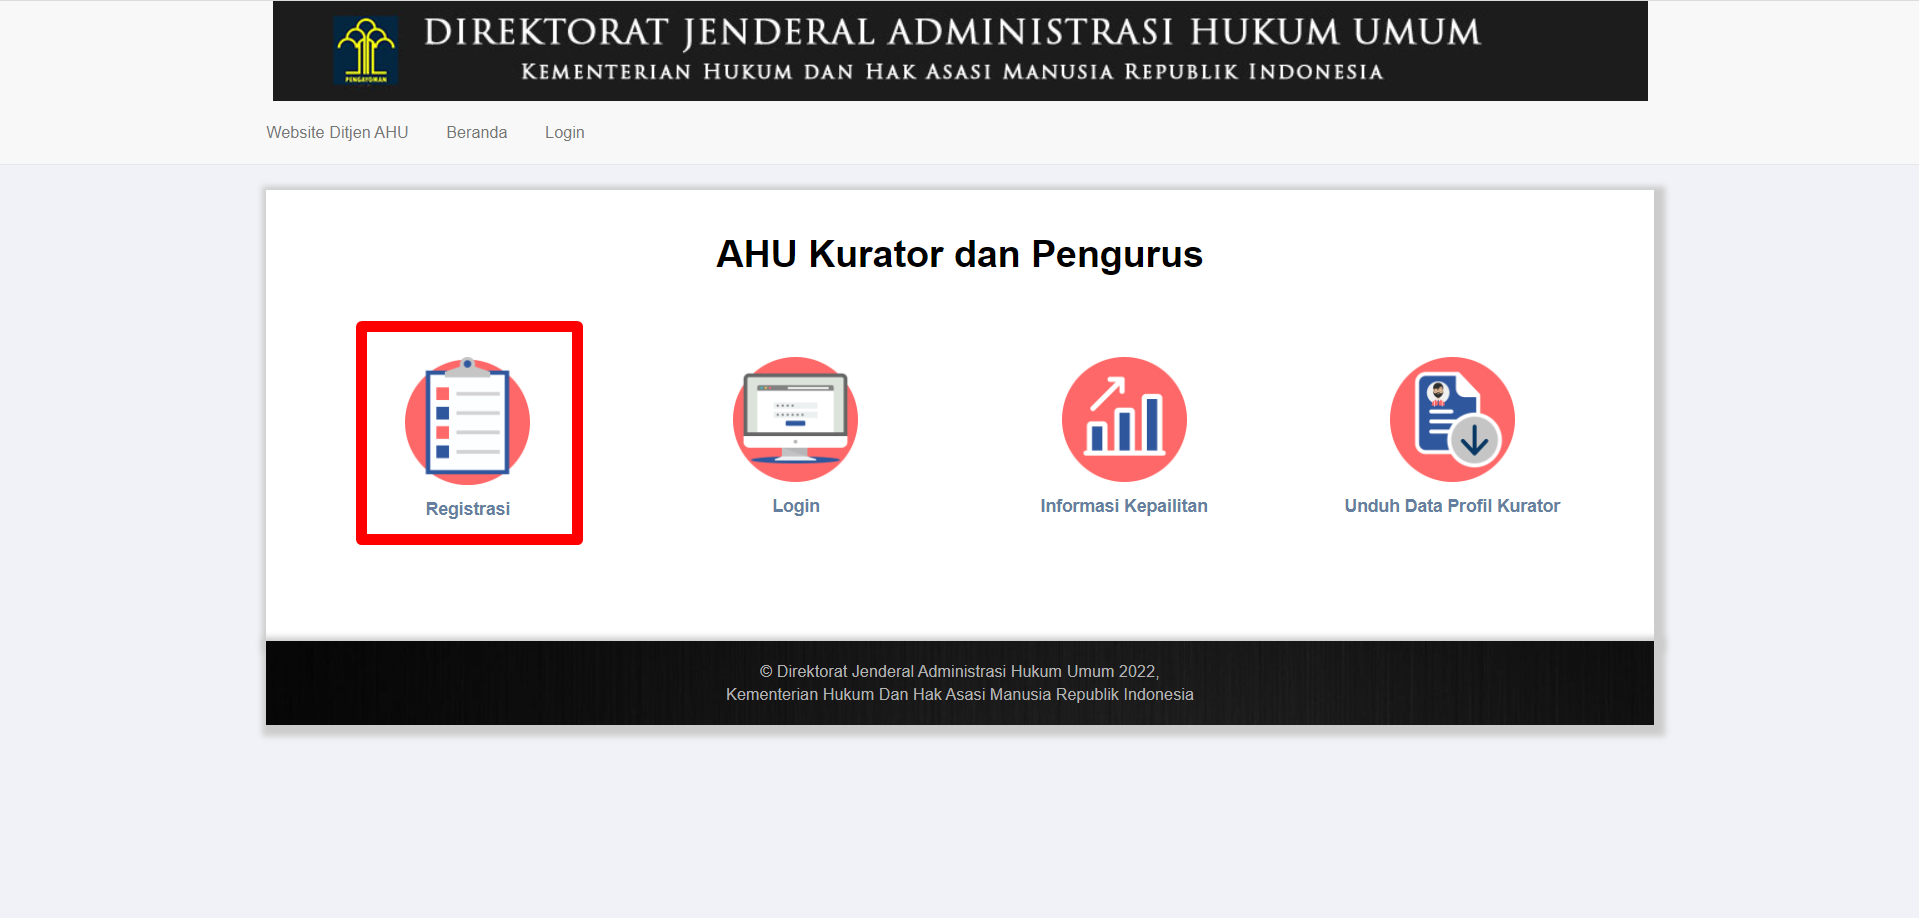The image size is (1919, 918).
Task: Open the Informasi Kepailitan text link
Action: point(1123,506)
